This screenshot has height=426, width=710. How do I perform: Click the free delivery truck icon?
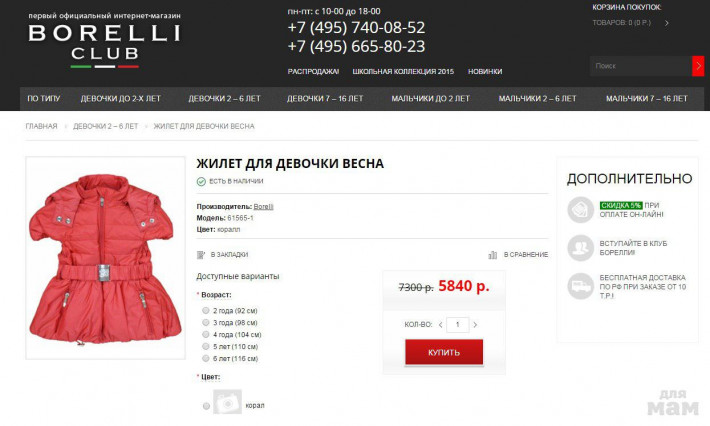[580, 286]
